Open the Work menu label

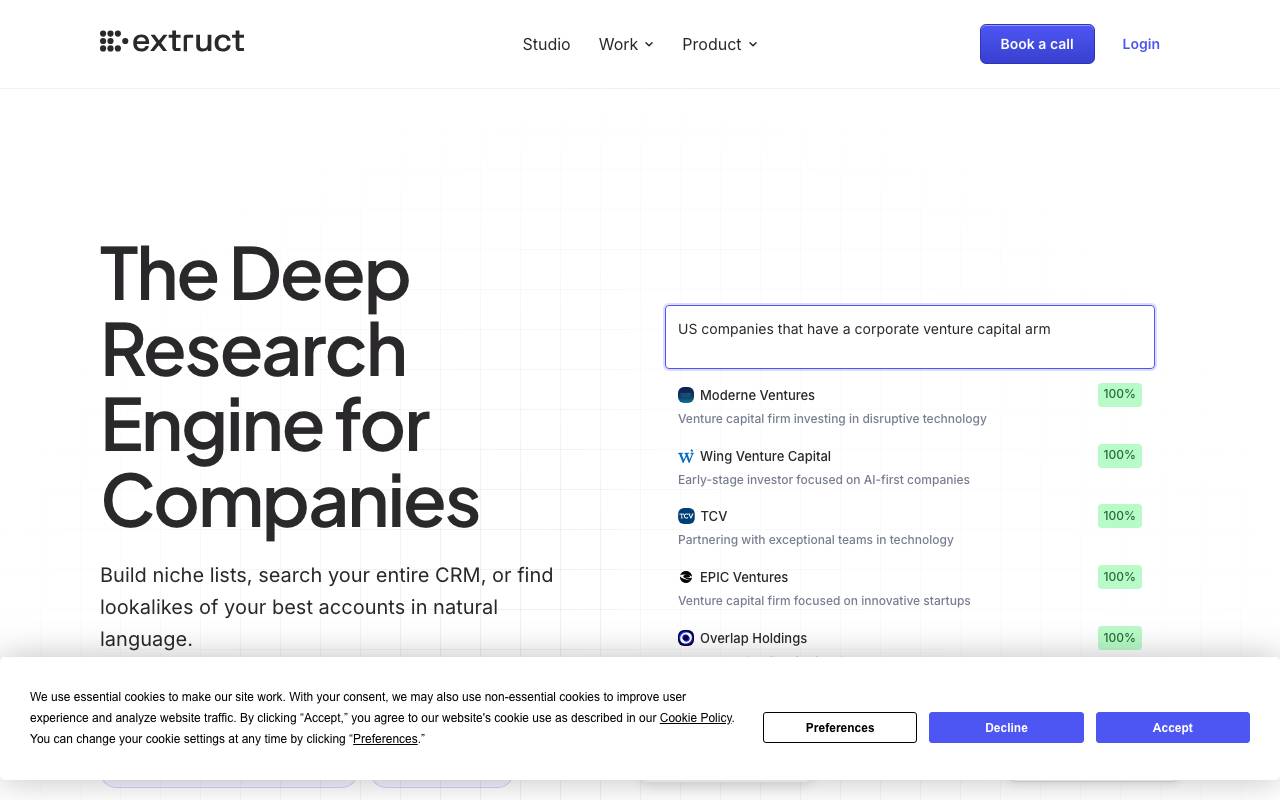point(618,44)
